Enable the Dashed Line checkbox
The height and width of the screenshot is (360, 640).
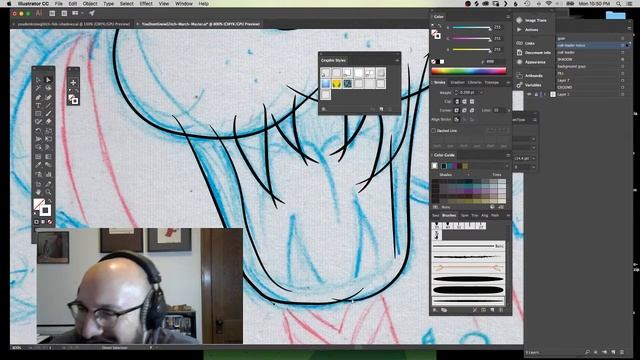[x=433, y=131]
